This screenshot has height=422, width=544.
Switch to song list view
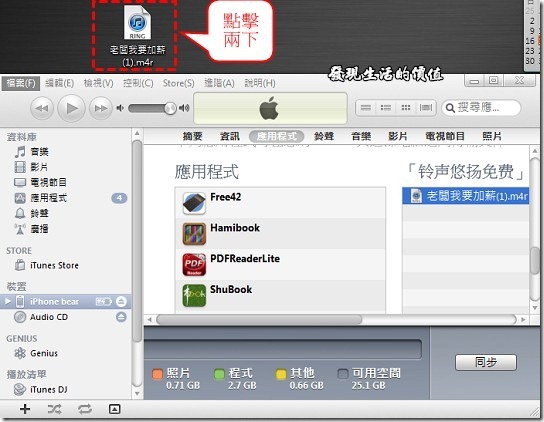coord(366,108)
